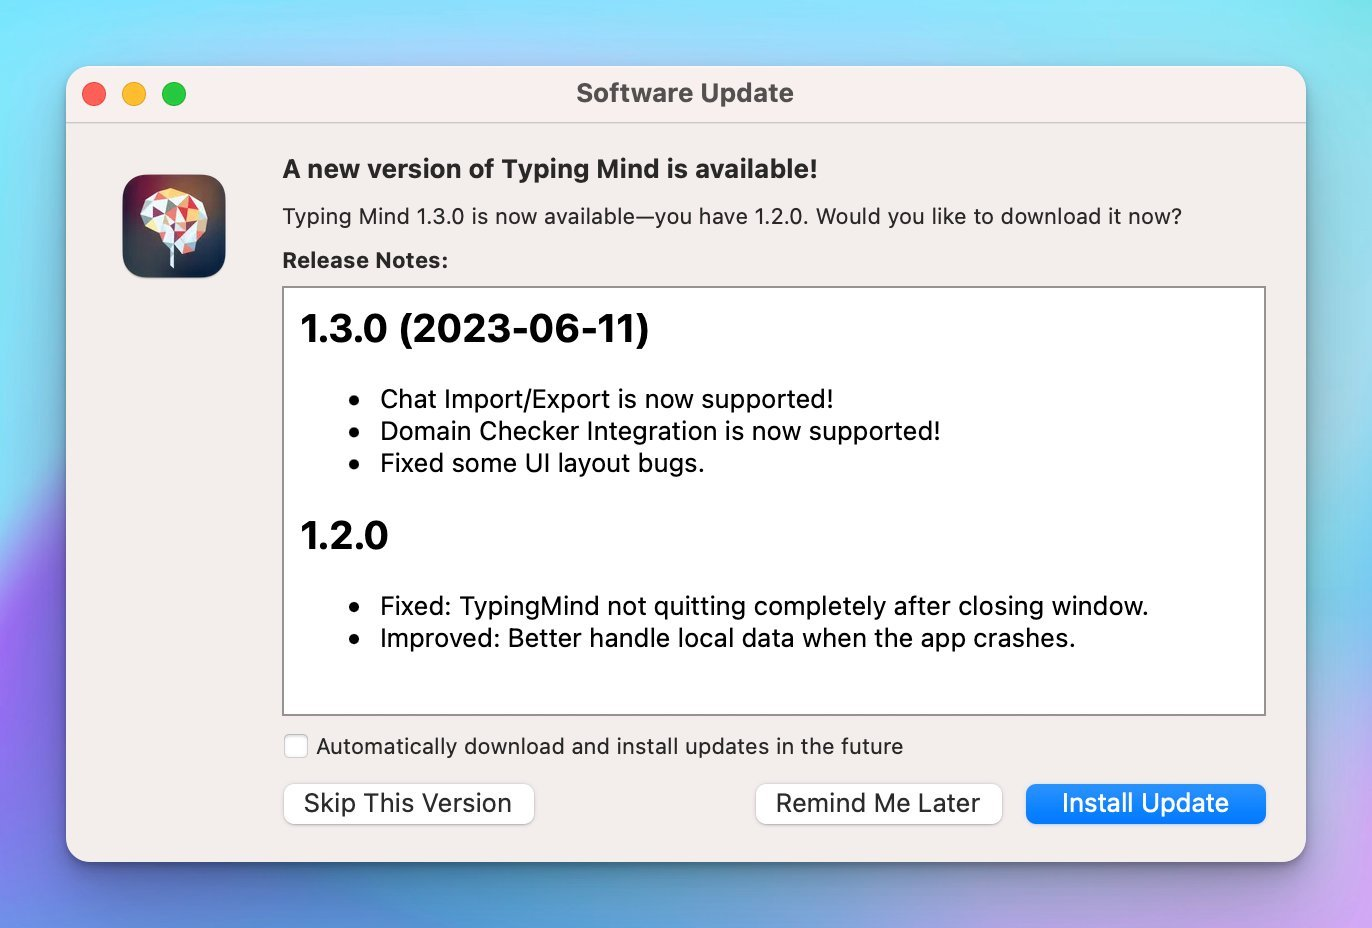This screenshot has height=928, width=1372.
Task: Click the 'Automatically download and install updates' label text
Action: click(610, 746)
